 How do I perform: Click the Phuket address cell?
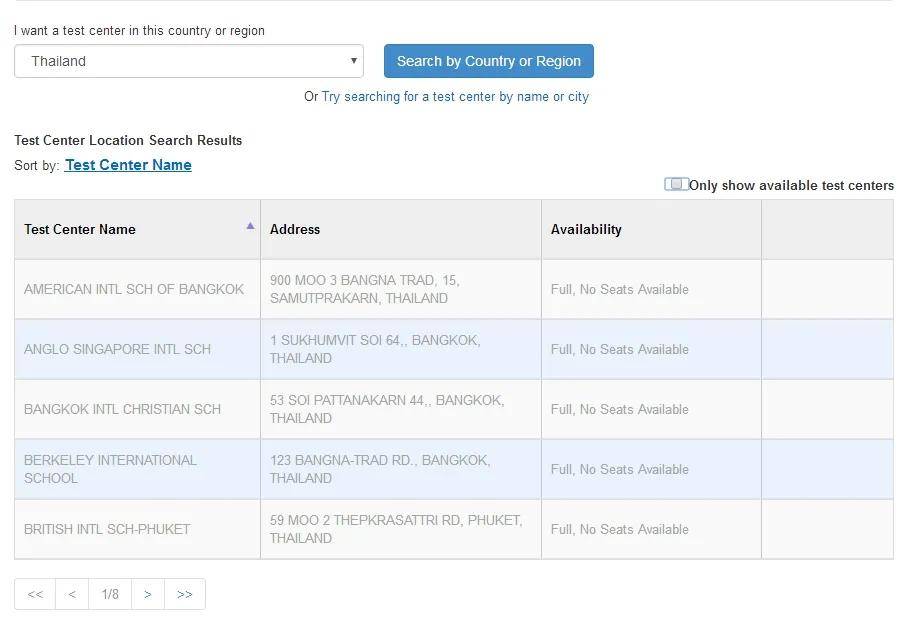tap(401, 529)
